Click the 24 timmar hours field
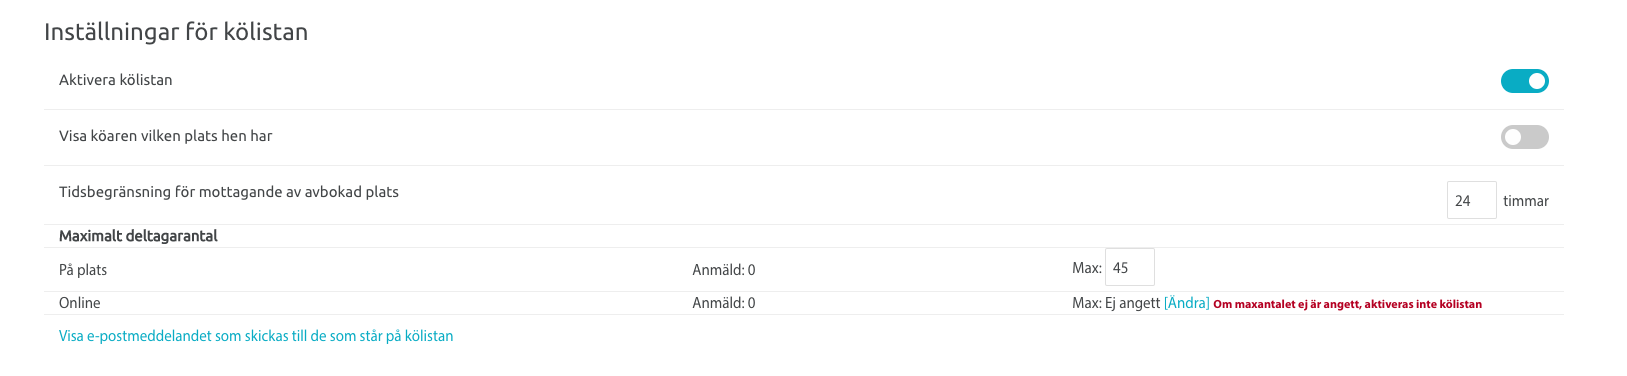 point(1471,200)
